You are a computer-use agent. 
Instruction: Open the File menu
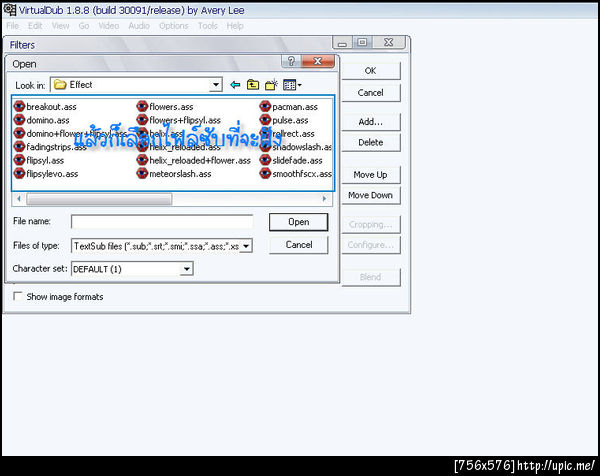click(x=13, y=26)
